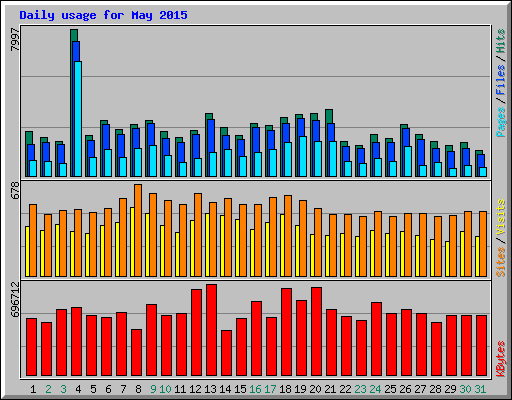The width and height of the screenshot is (512, 400).
Task: Click the Pages legend label
Action: coord(501,122)
